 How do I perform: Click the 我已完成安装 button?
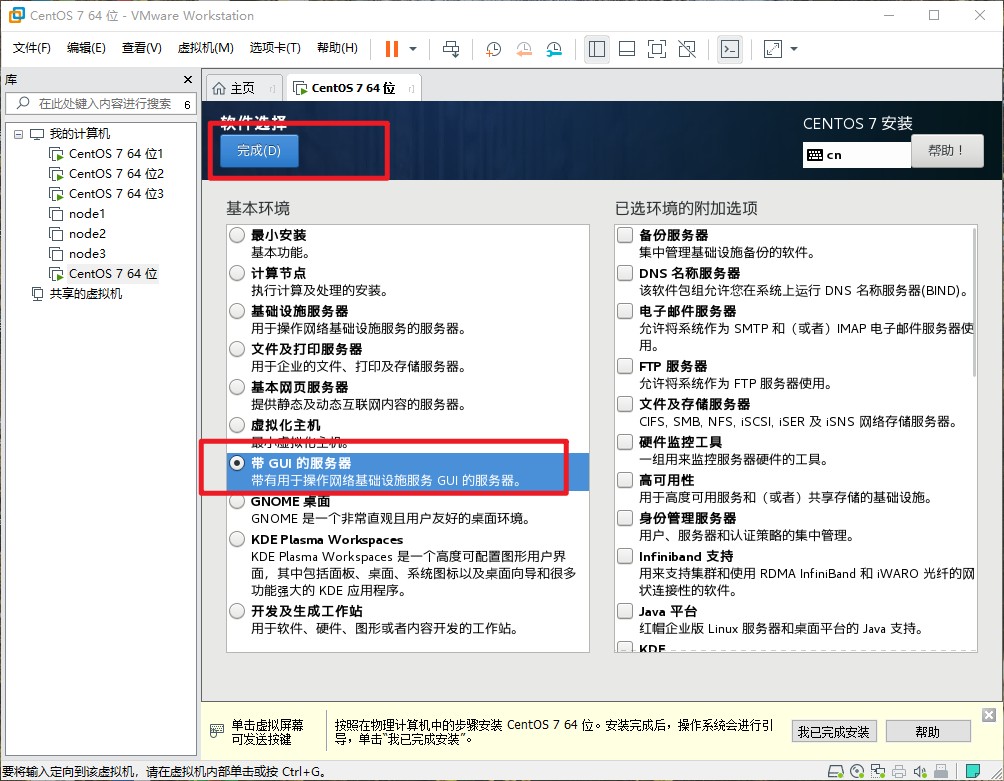833,732
